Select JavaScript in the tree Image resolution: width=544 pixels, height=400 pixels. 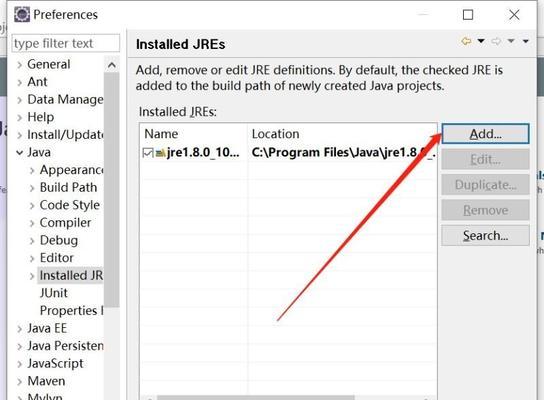tap(55, 364)
